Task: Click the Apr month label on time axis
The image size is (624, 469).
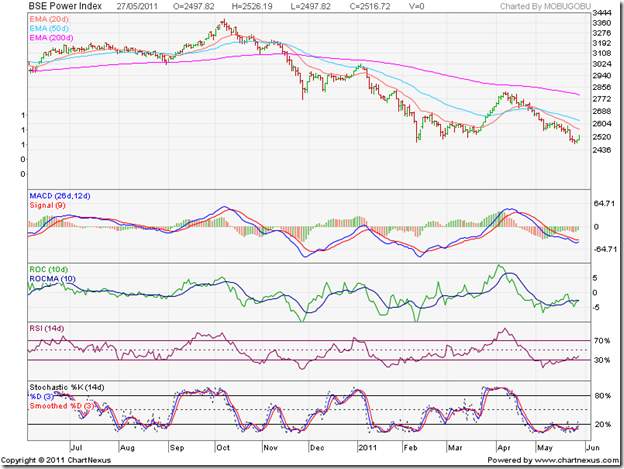Action: coord(504,448)
